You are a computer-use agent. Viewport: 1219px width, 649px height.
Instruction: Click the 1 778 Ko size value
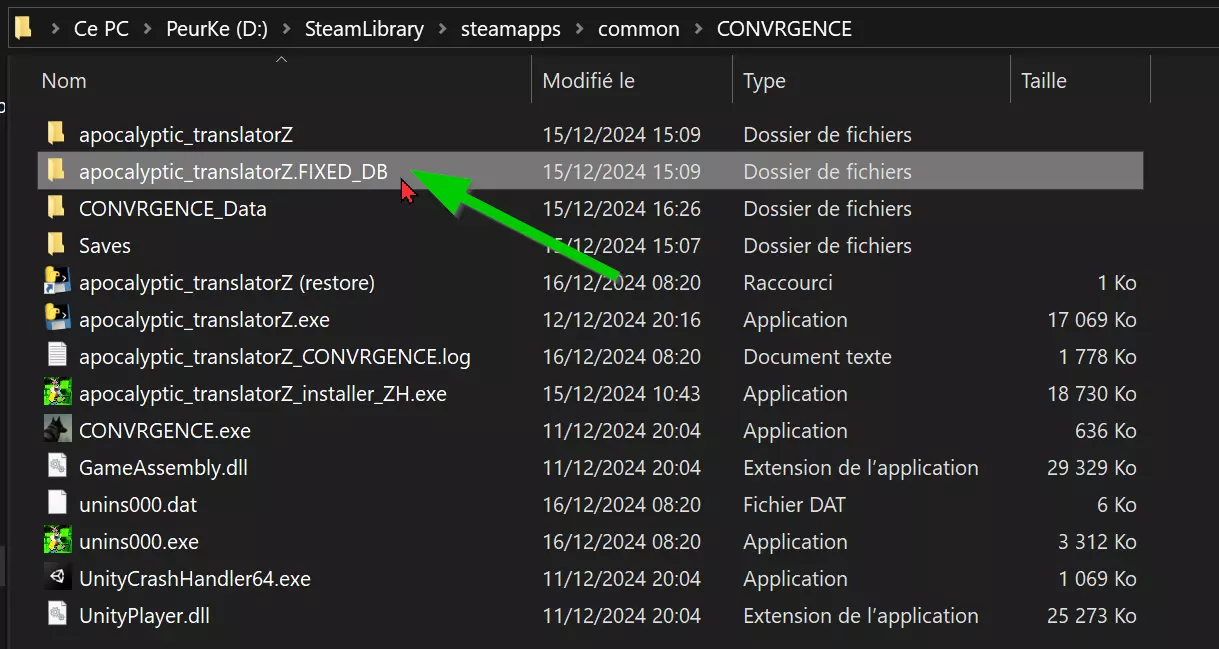pos(1097,357)
